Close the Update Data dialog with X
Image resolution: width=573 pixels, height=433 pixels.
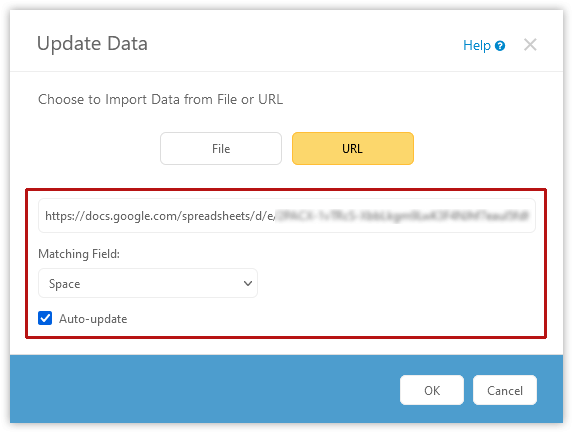530,45
